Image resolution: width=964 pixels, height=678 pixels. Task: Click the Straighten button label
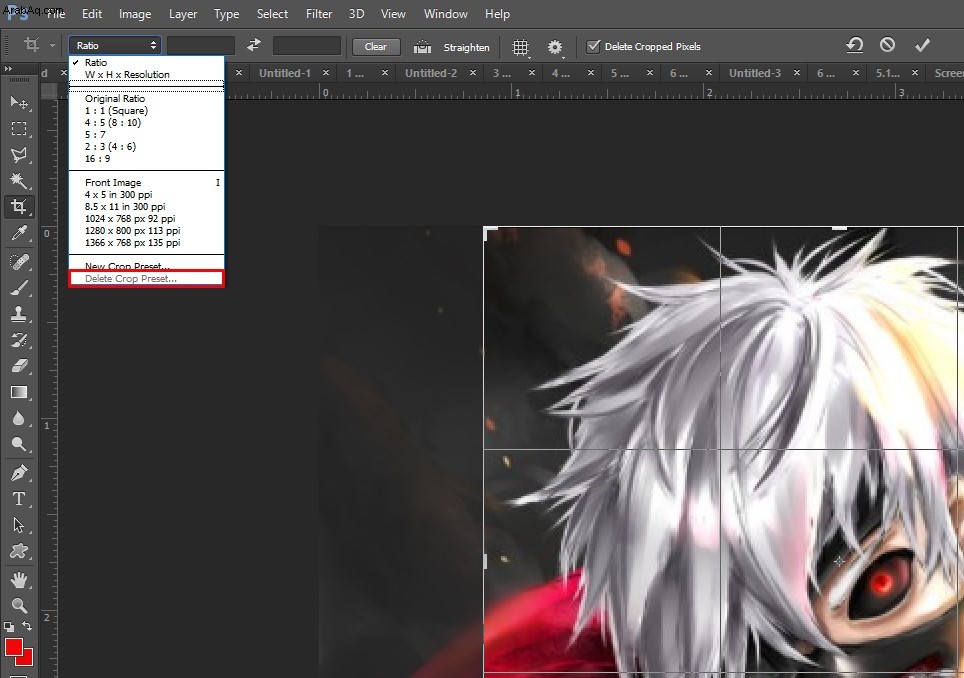coord(467,47)
